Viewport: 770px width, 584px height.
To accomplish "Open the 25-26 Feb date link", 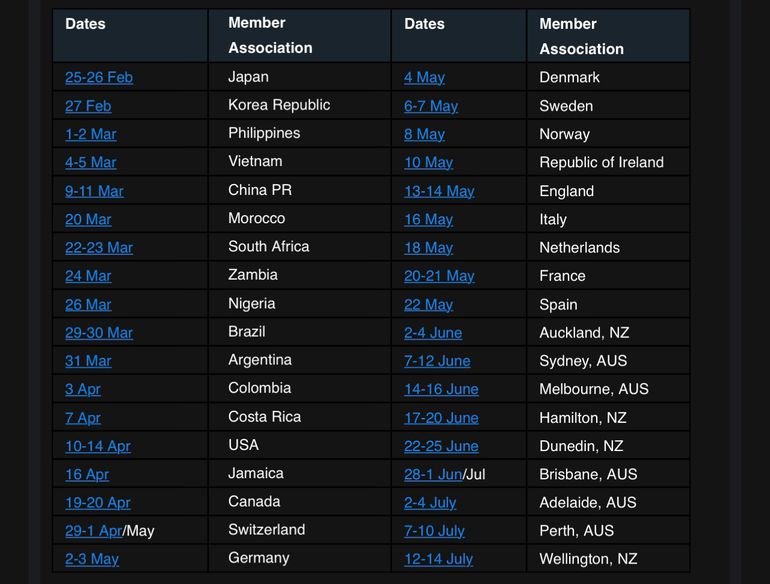I will (98, 77).
